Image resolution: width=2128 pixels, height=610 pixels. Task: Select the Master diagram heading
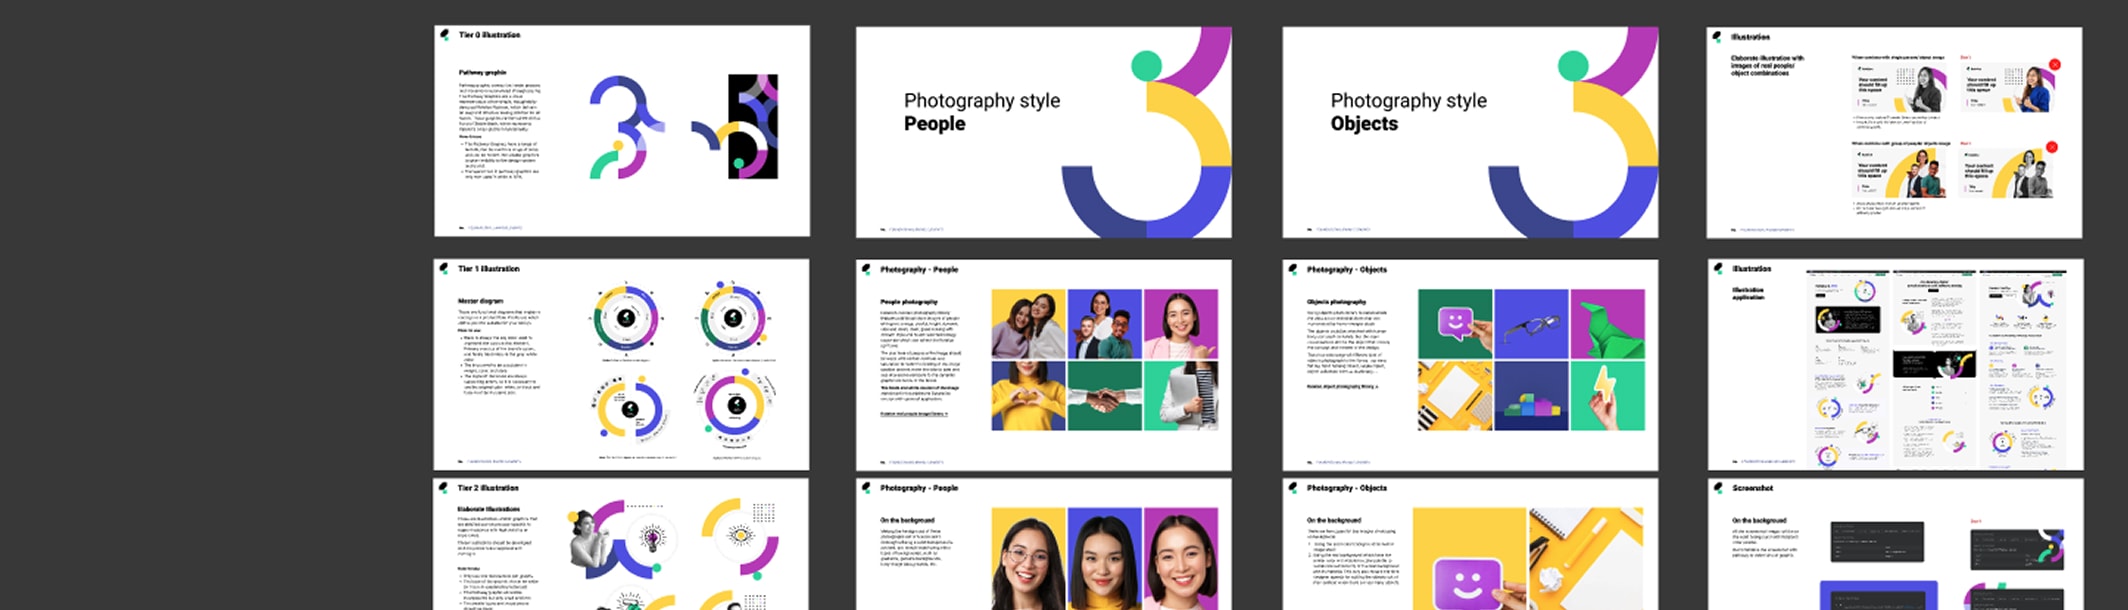pos(480,301)
